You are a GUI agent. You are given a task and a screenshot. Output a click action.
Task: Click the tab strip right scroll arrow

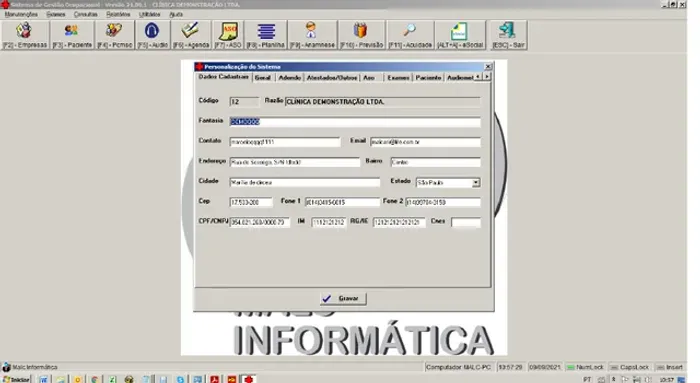tap(487, 77)
